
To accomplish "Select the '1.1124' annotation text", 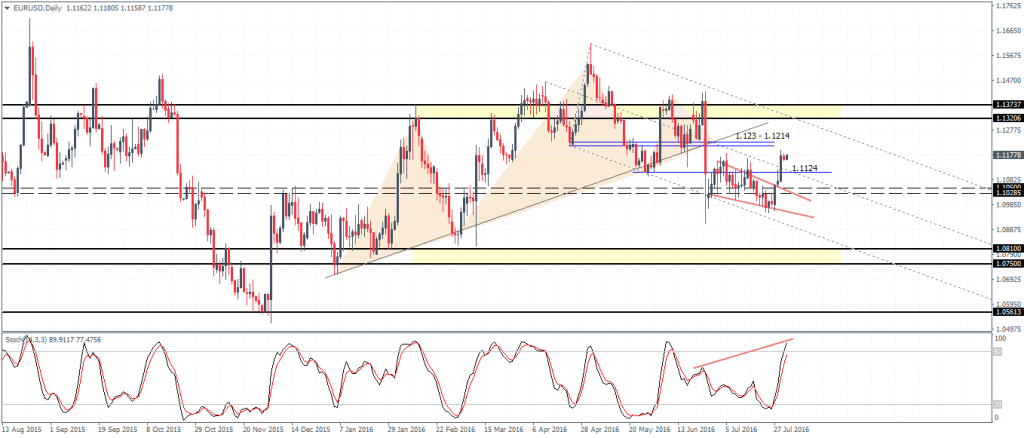I will coord(803,168).
